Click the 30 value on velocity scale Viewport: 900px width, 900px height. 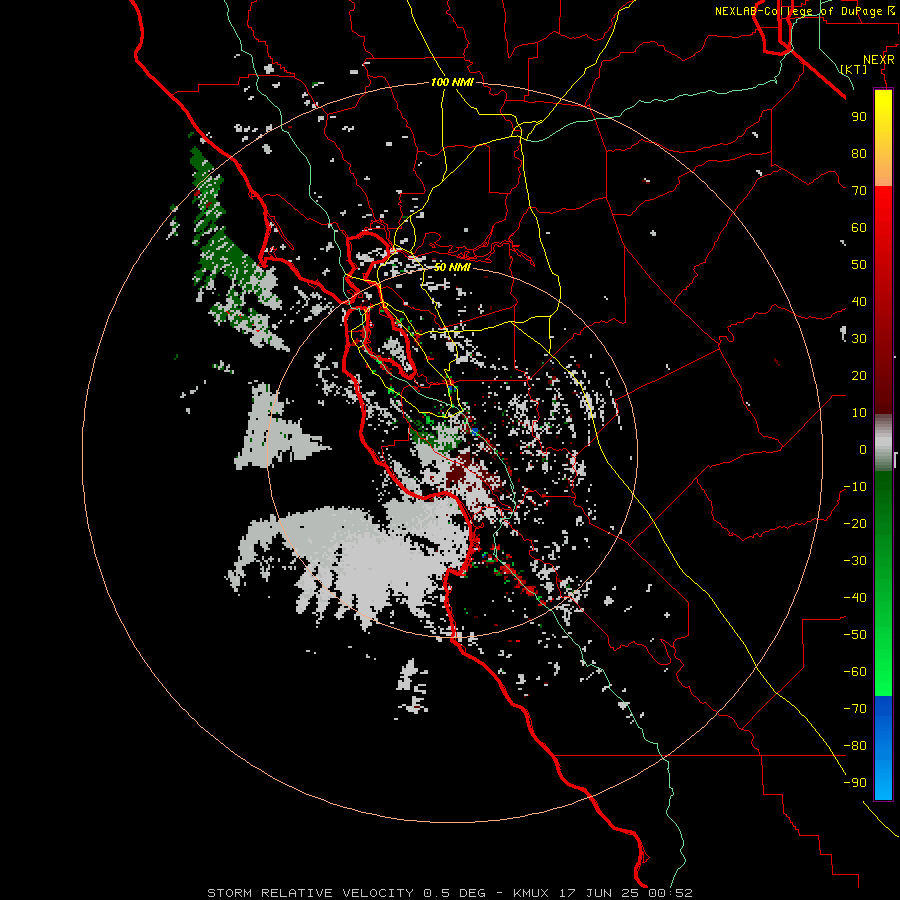tap(859, 339)
